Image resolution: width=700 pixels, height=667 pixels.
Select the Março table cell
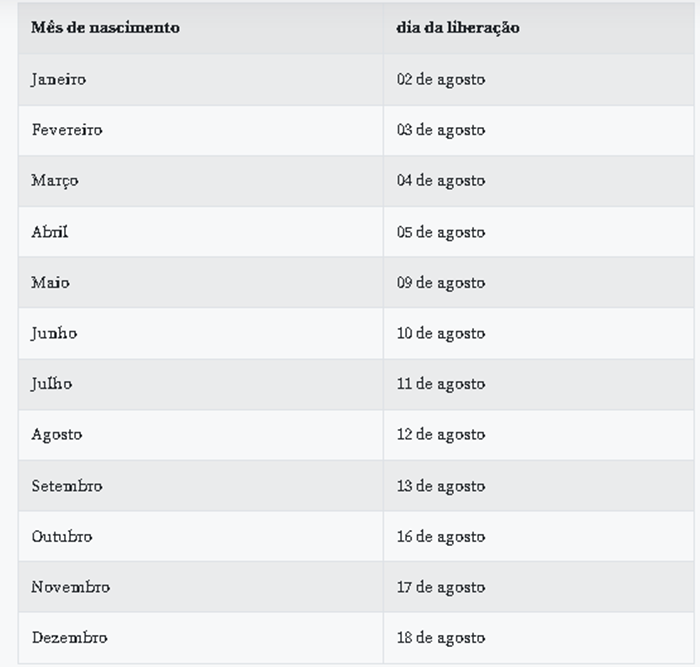click(x=54, y=181)
